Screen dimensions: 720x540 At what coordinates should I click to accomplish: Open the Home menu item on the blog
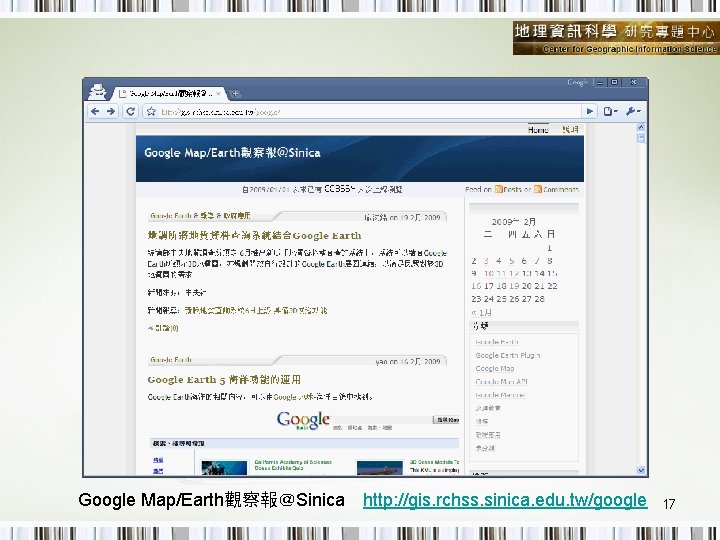click(x=538, y=130)
